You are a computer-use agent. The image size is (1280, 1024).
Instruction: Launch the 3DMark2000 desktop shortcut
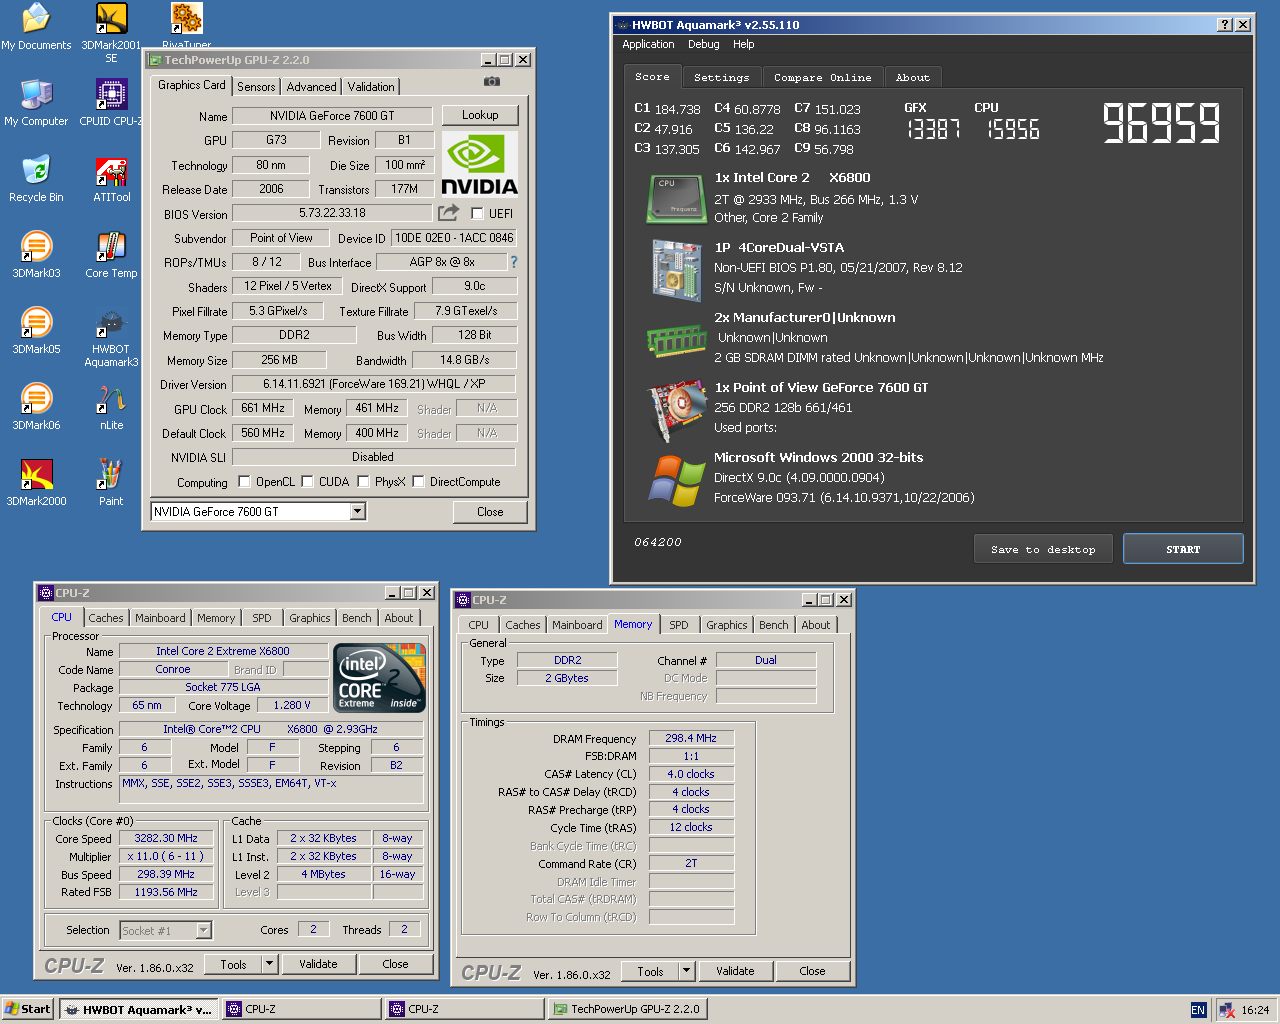coord(36,483)
